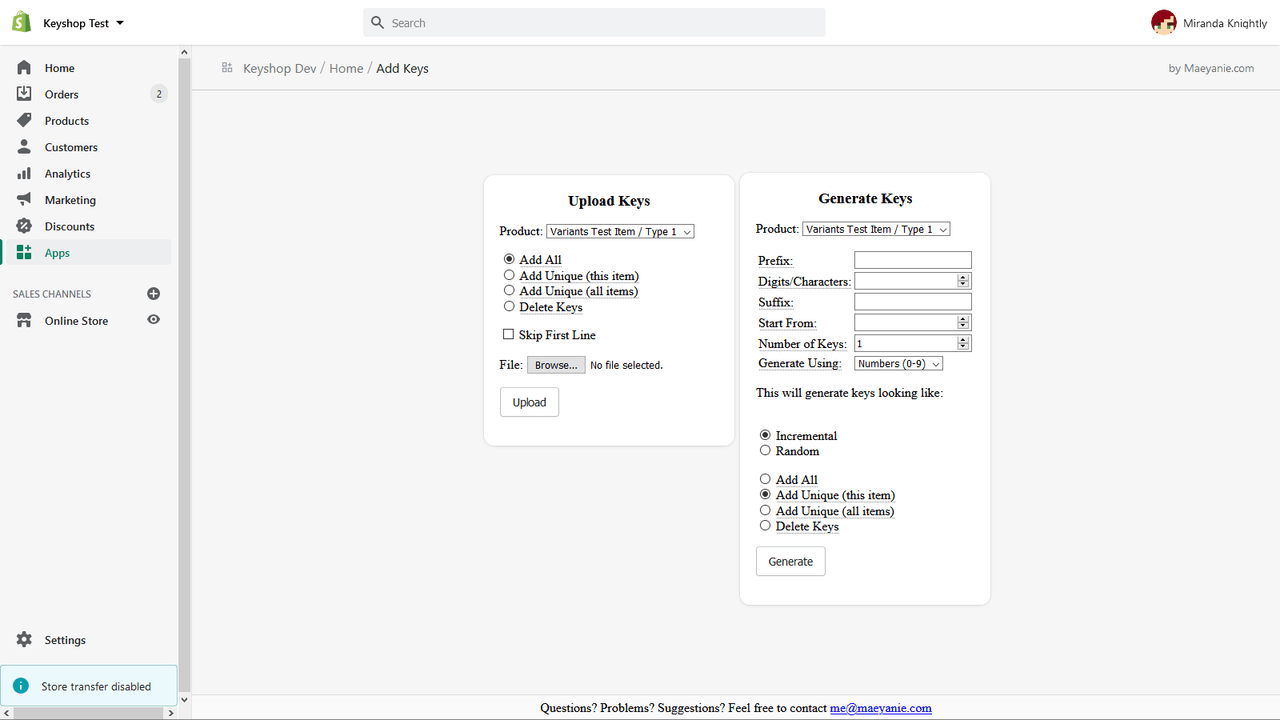1280x720 pixels.
Task: Select the Incremental radio option
Action: pyautogui.click(x=765, y=435)
